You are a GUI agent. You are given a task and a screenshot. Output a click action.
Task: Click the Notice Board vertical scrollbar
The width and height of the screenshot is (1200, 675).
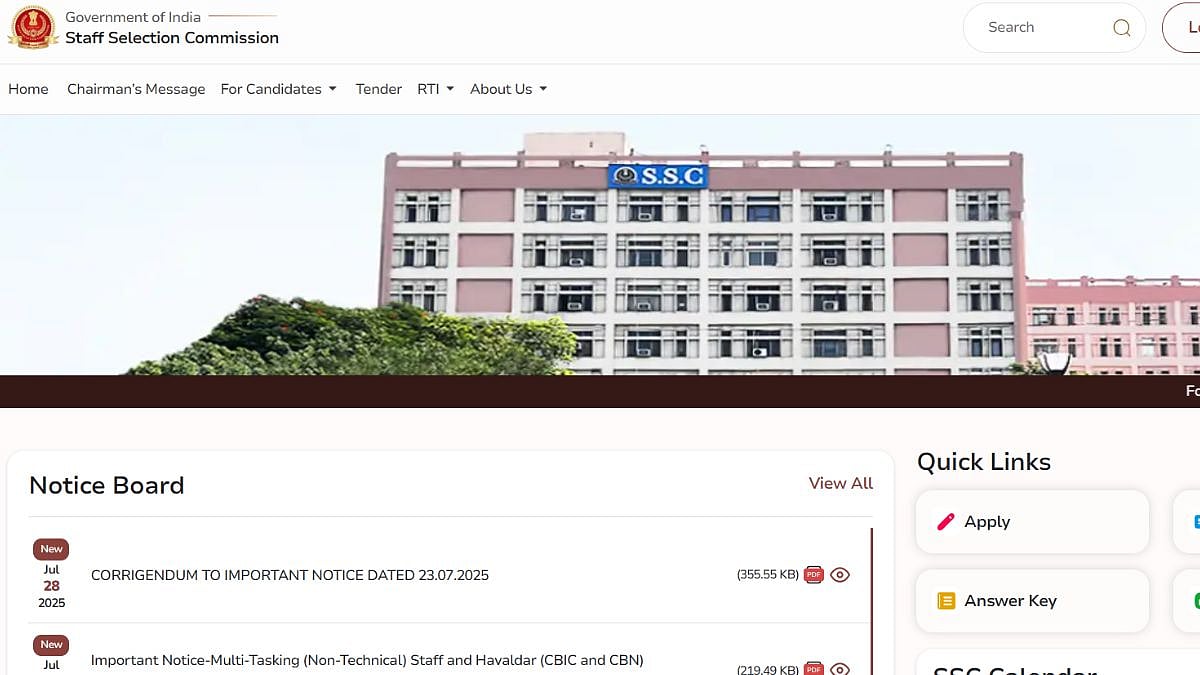[x=872, y=600]
